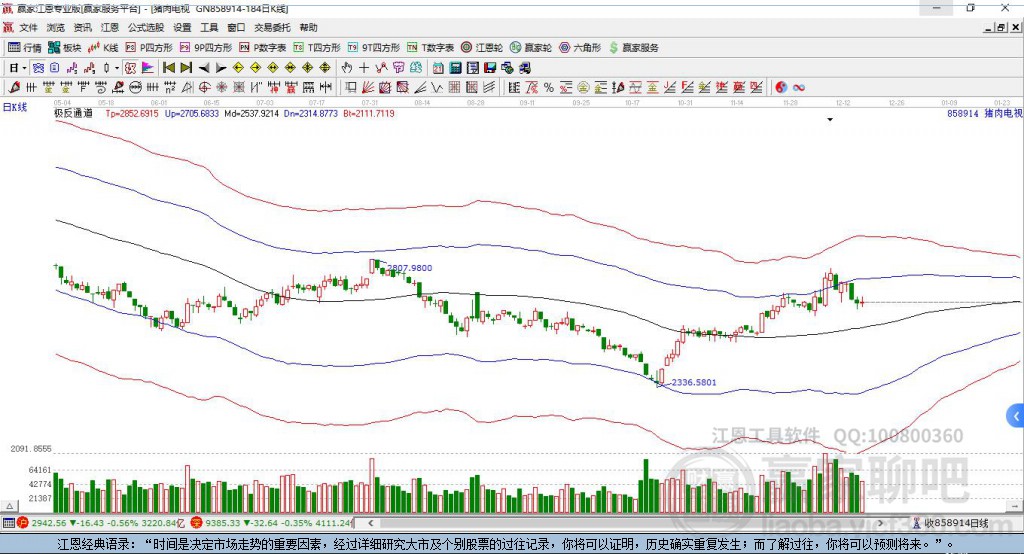1024x554 pixels.
Task: Expand volume panel up-triangle button
Action: pos(9,506)
